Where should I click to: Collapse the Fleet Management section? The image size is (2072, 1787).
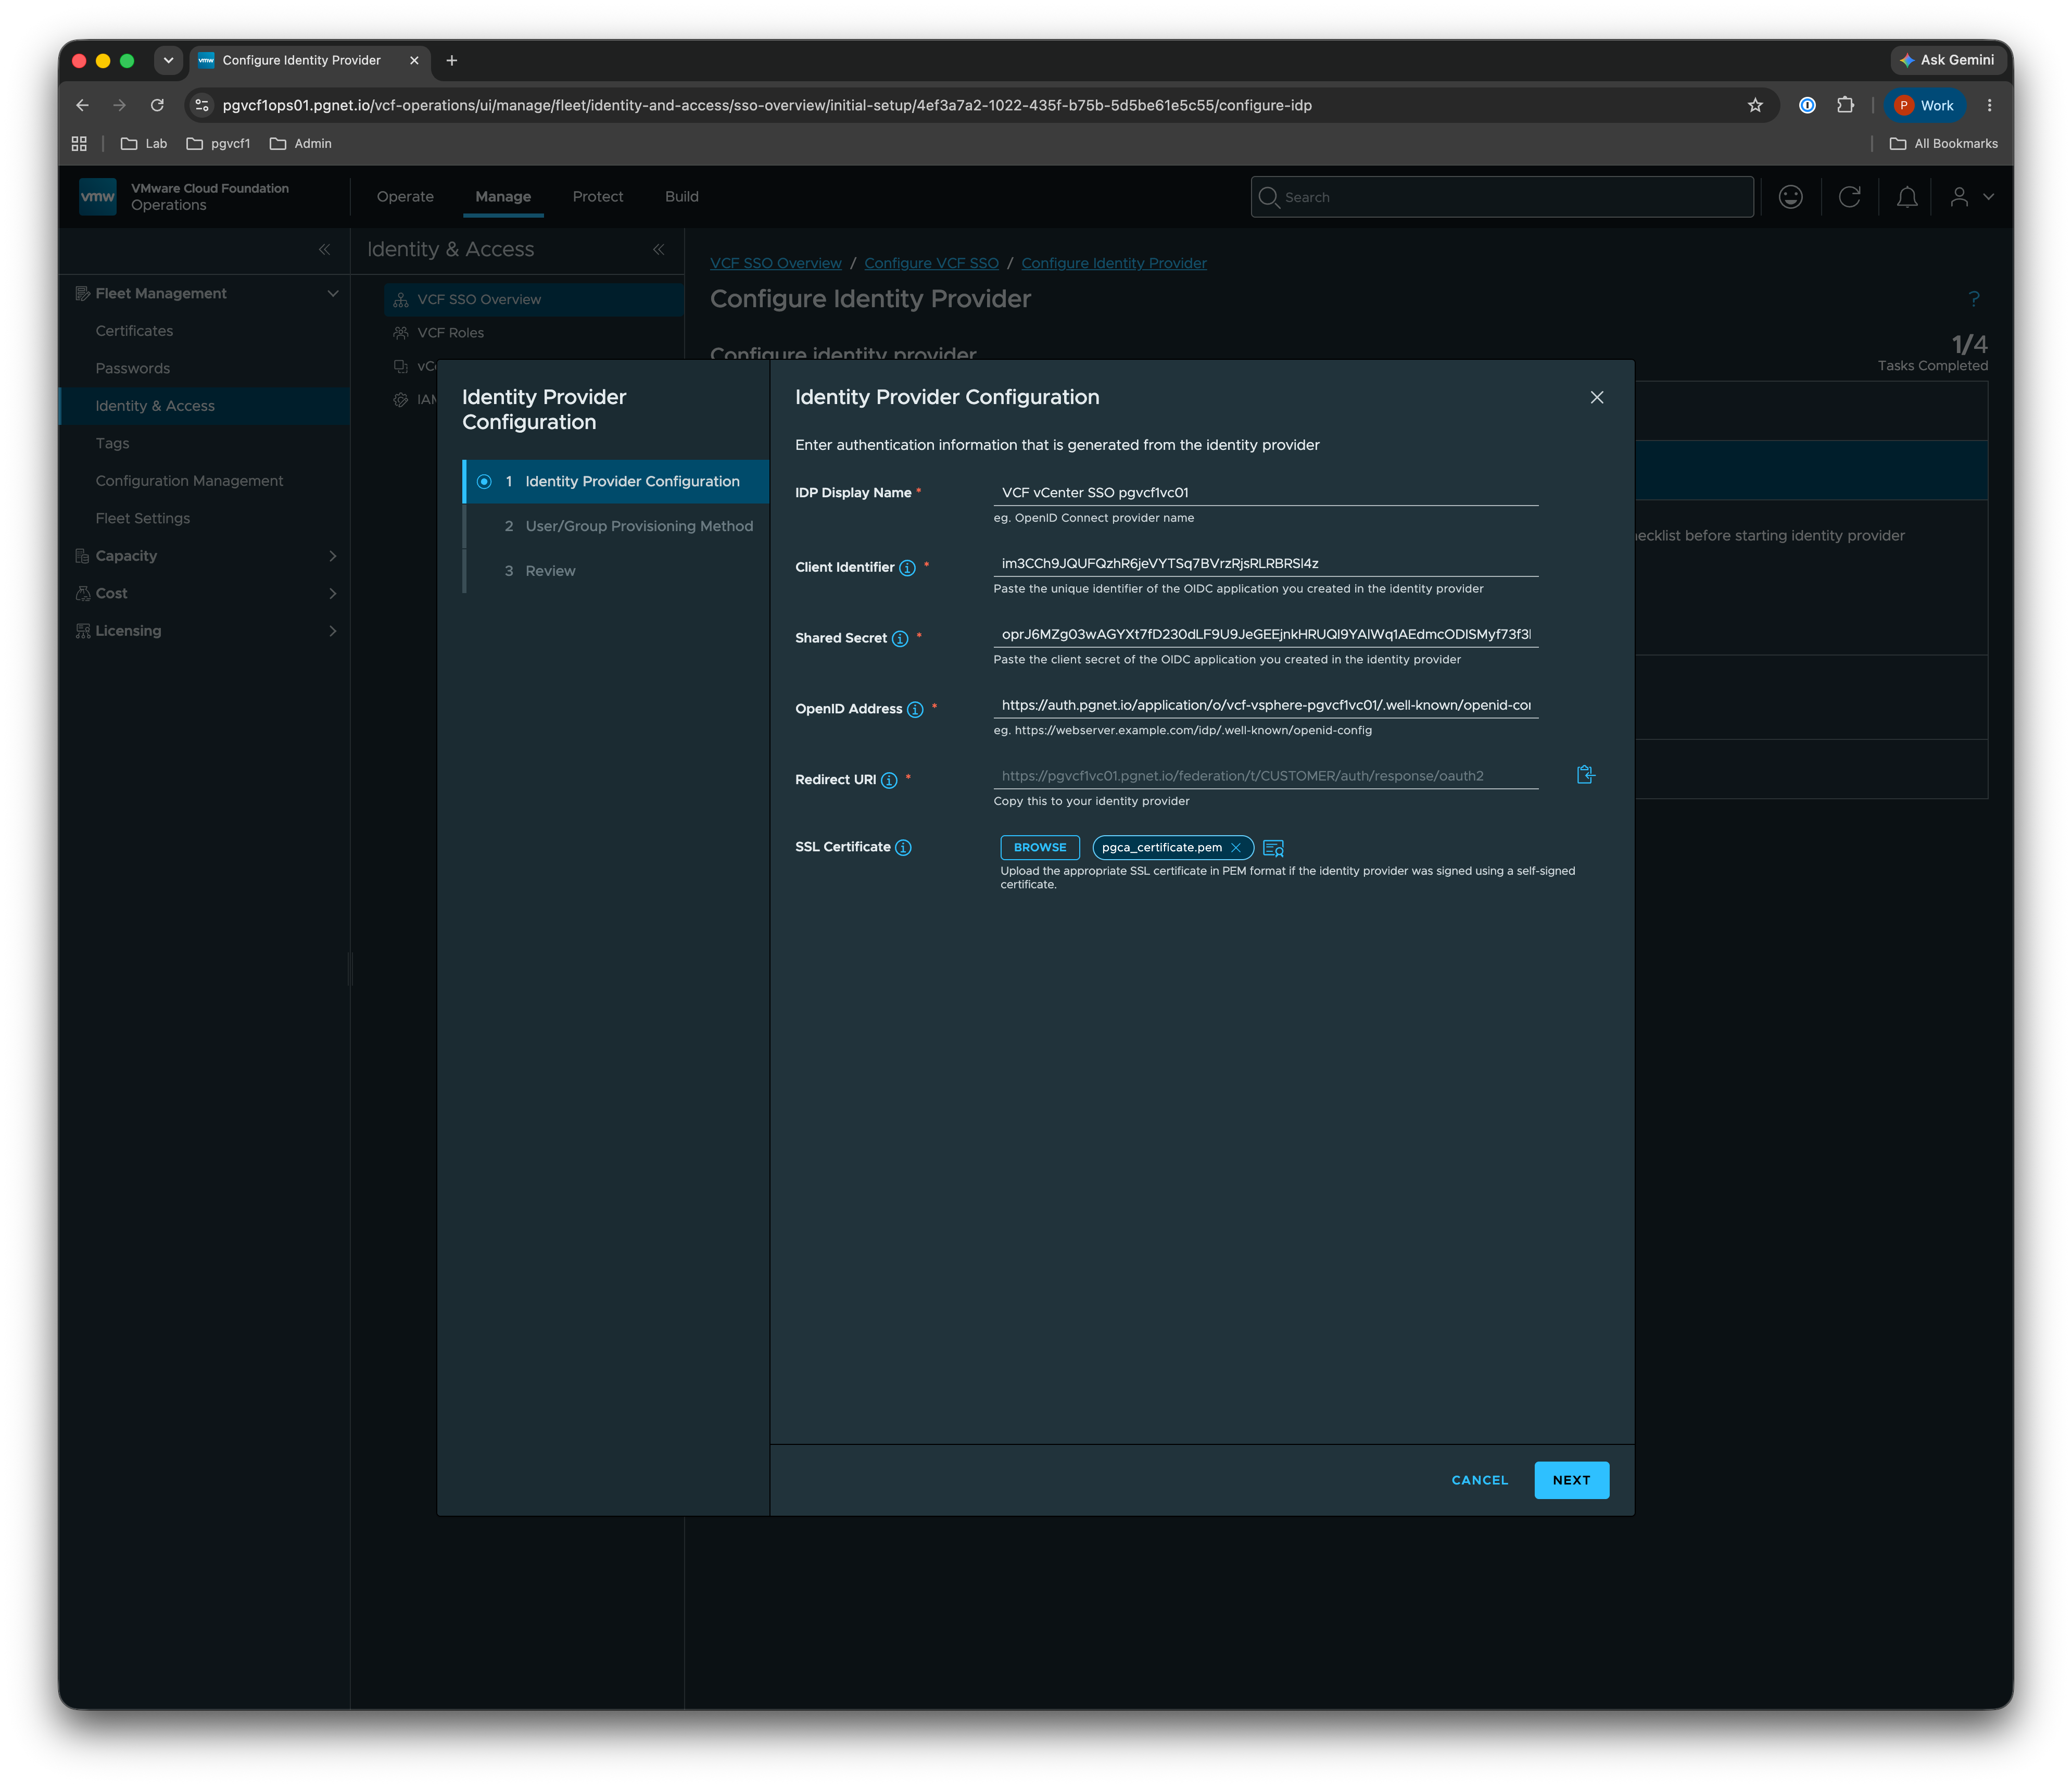(x=333, y=294)
